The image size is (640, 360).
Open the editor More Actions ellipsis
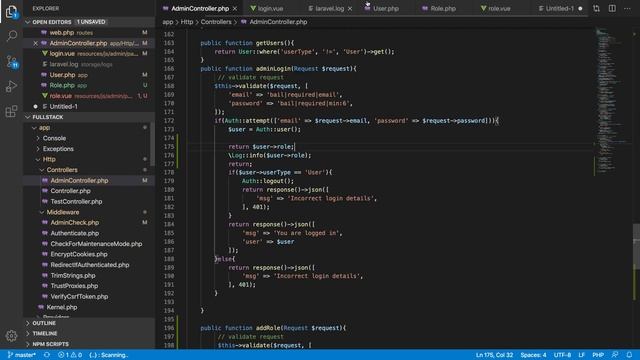[627, 8]
